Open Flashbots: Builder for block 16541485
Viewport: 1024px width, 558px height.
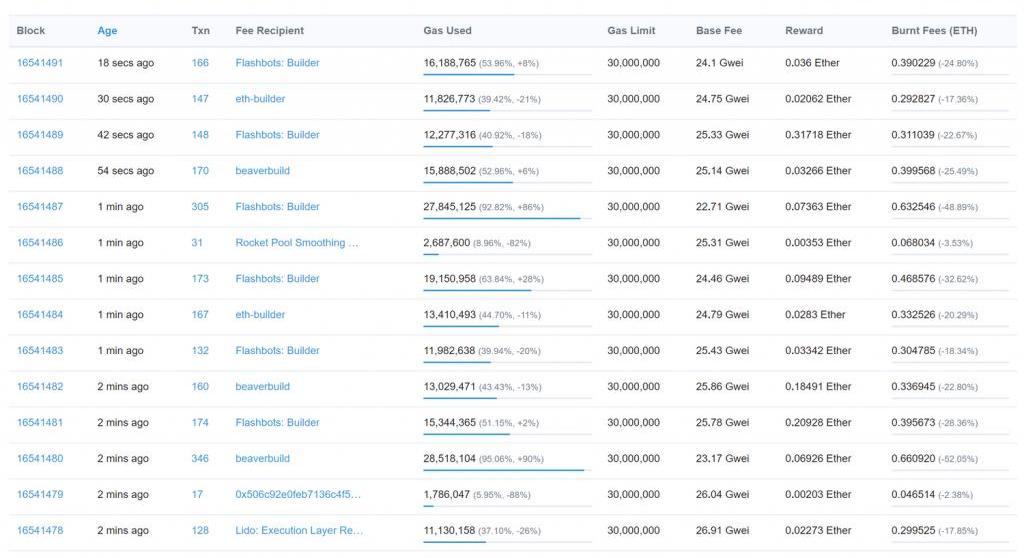point(277,279)
